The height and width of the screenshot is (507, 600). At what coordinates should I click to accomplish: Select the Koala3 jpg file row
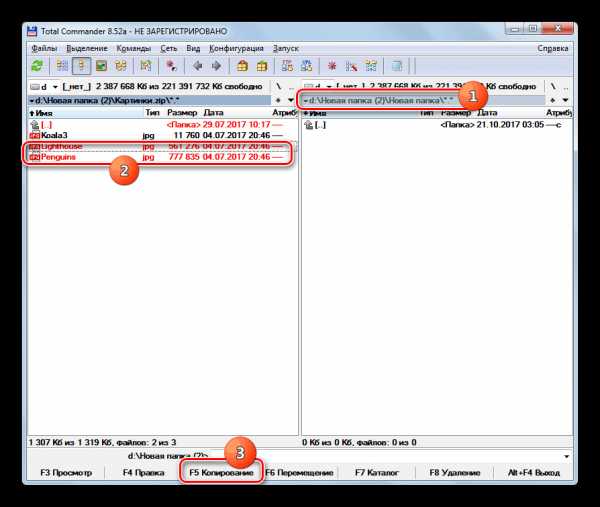coord(163,135)
